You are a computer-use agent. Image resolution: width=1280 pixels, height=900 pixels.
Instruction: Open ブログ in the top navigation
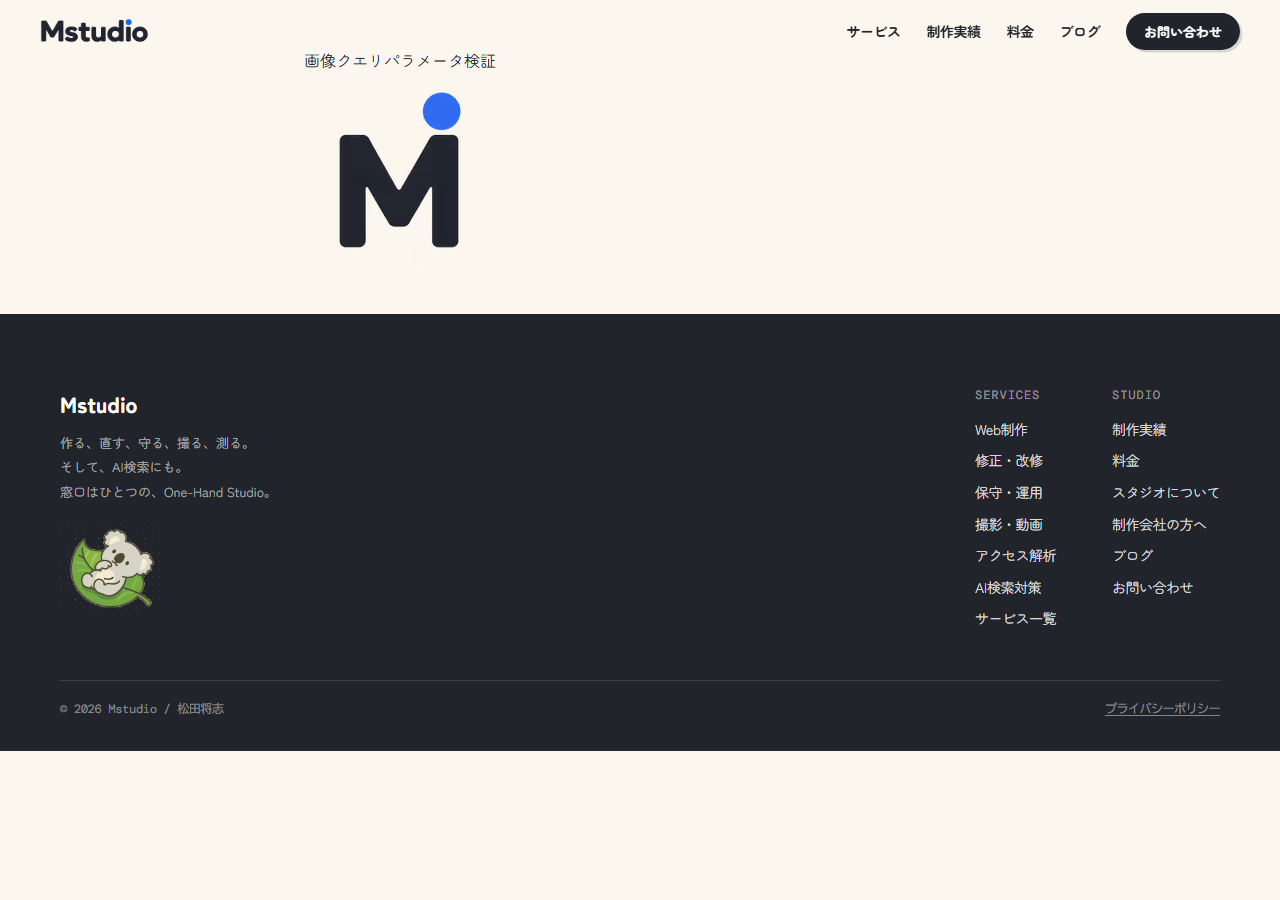[x=1080, y=32]
